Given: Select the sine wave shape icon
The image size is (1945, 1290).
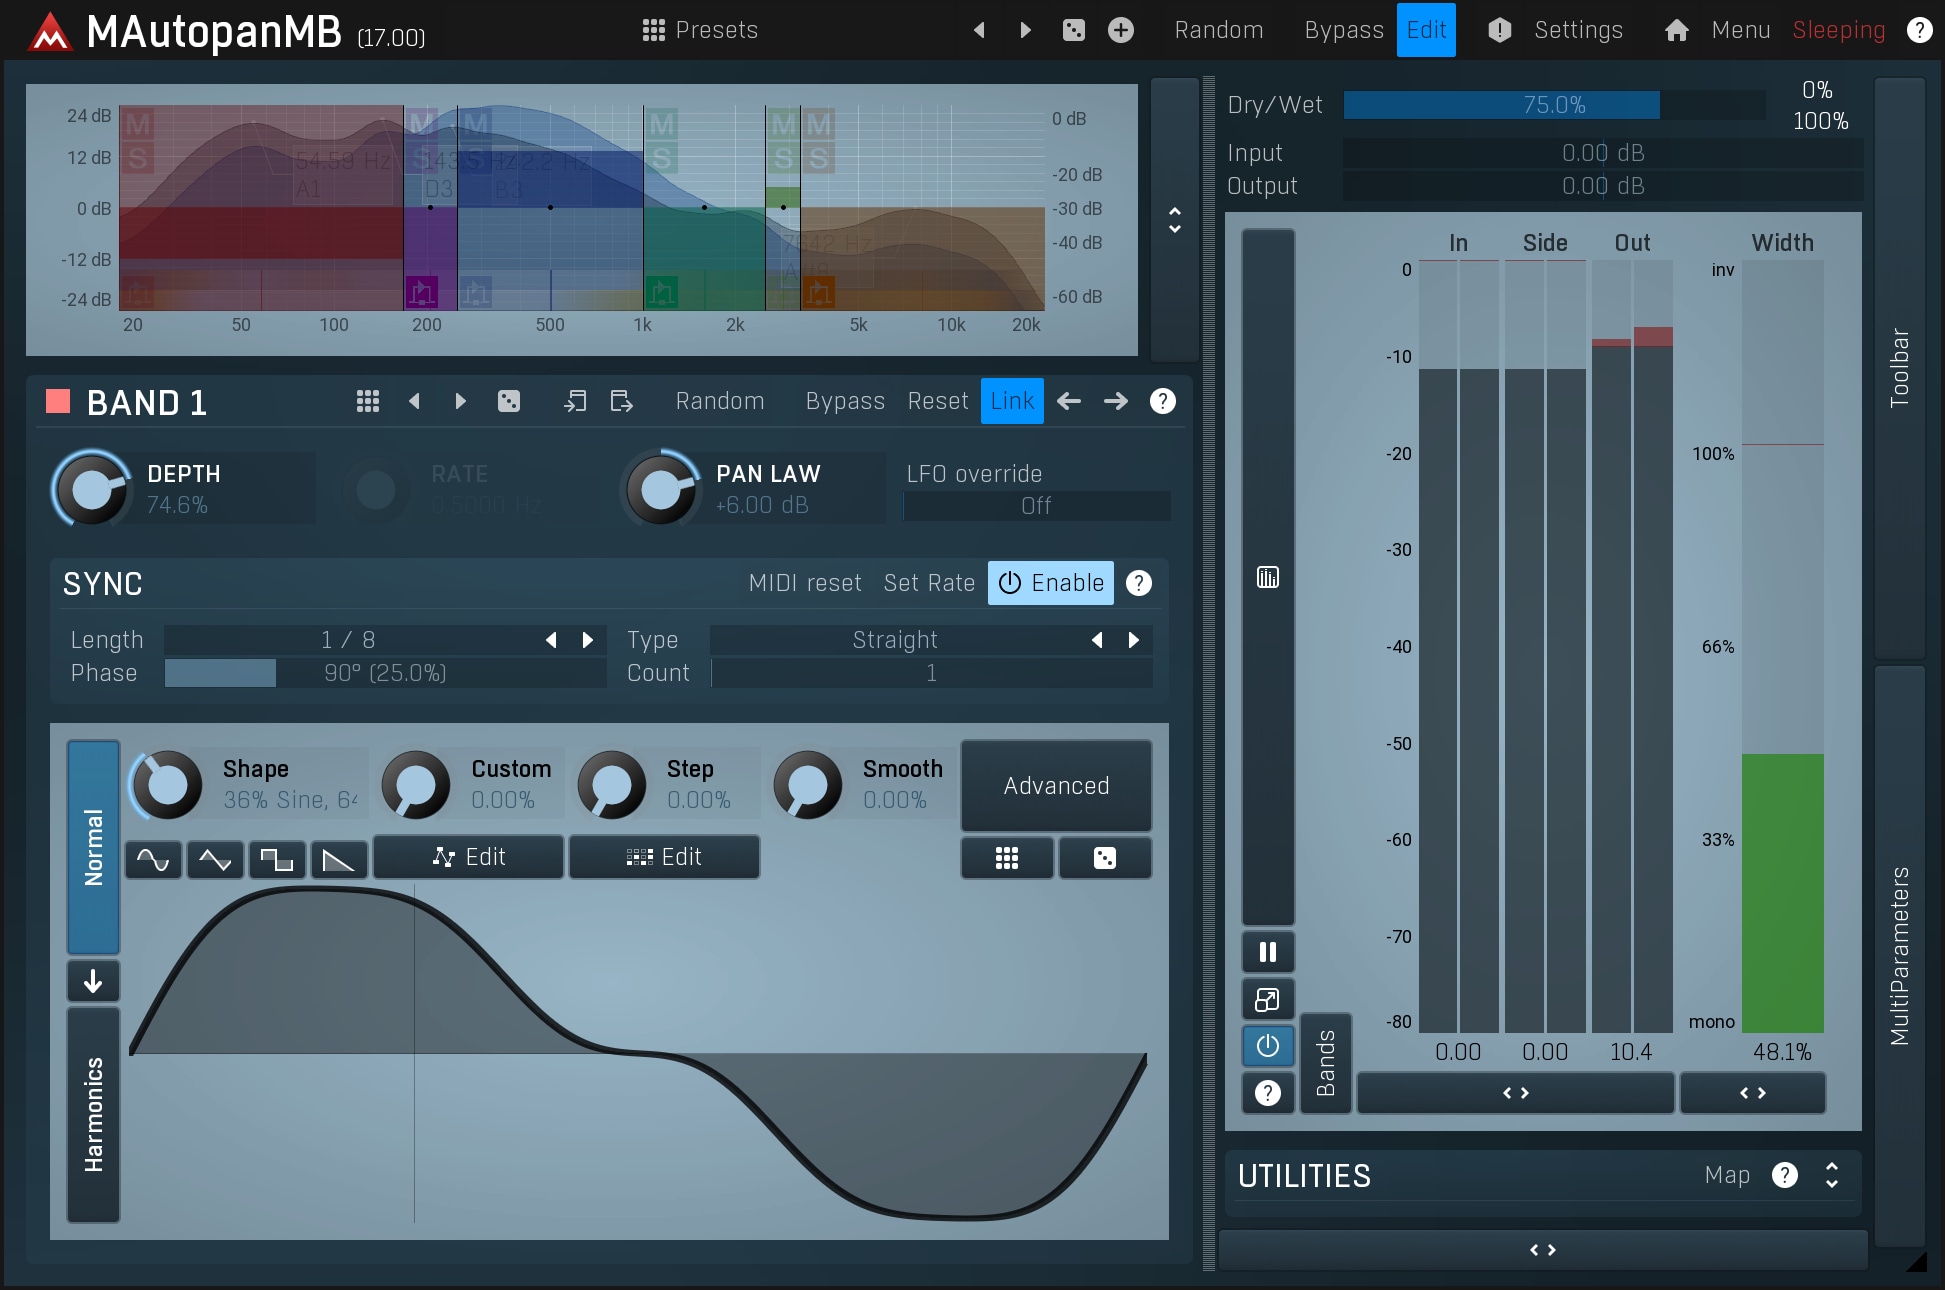Looking at the screenshot, I should tap(153, 859).
